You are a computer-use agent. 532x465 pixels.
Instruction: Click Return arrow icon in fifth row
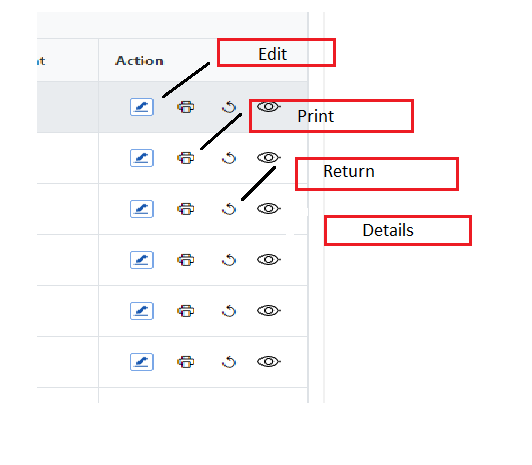(229, 311)
